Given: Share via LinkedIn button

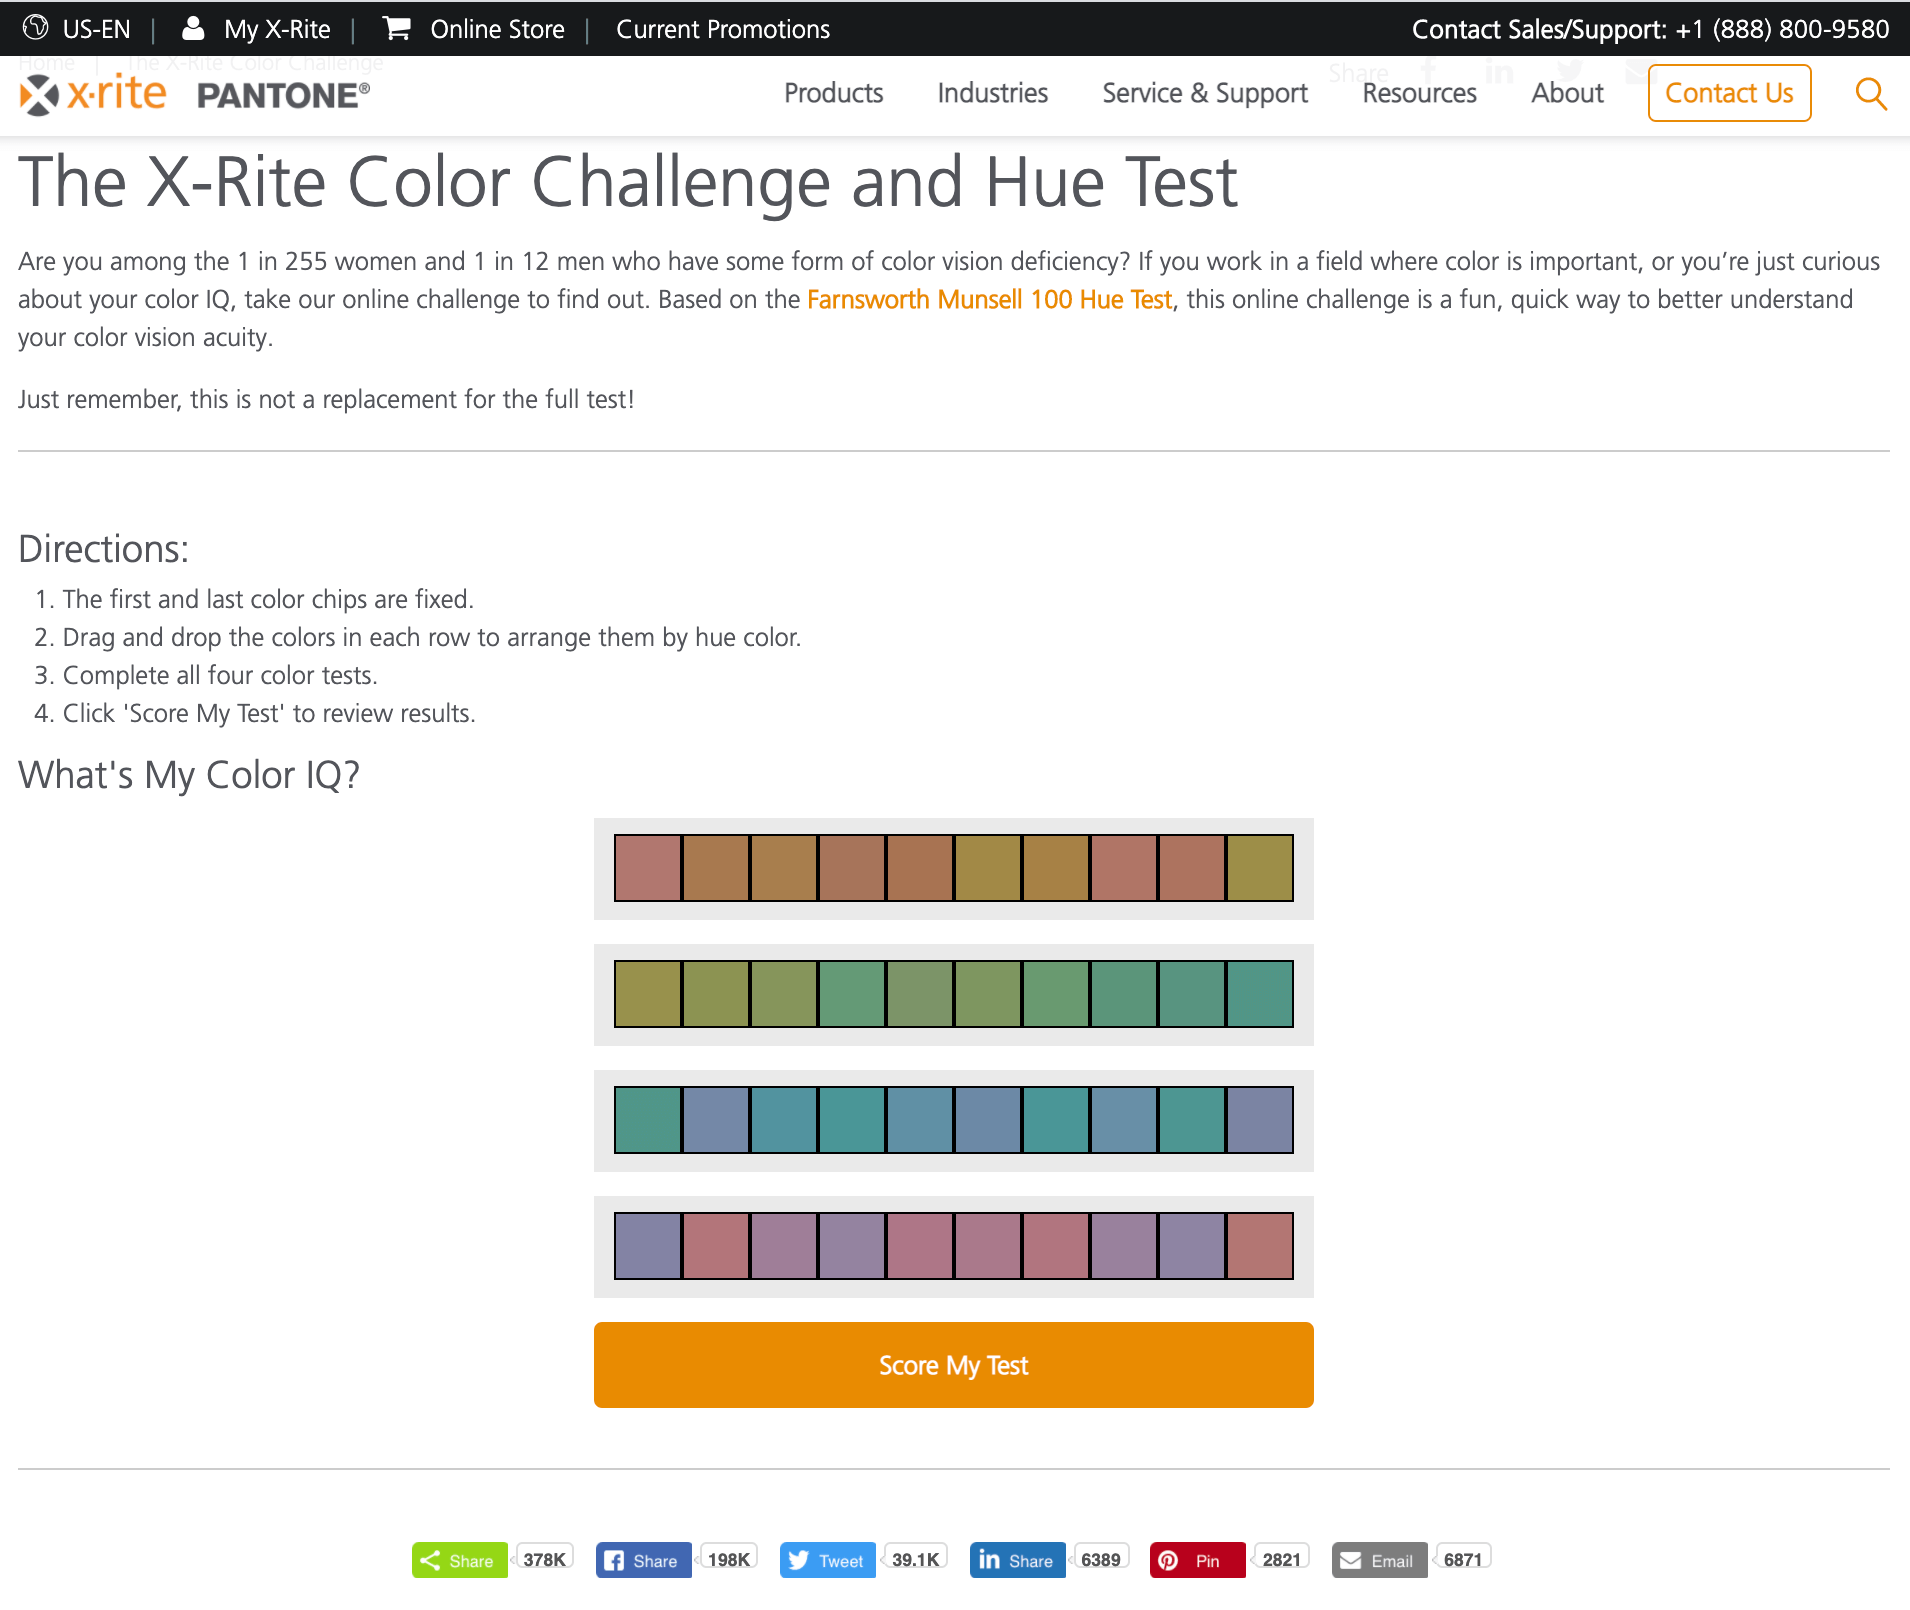Looking at the screenshot, I should tap(1017, 1560).
